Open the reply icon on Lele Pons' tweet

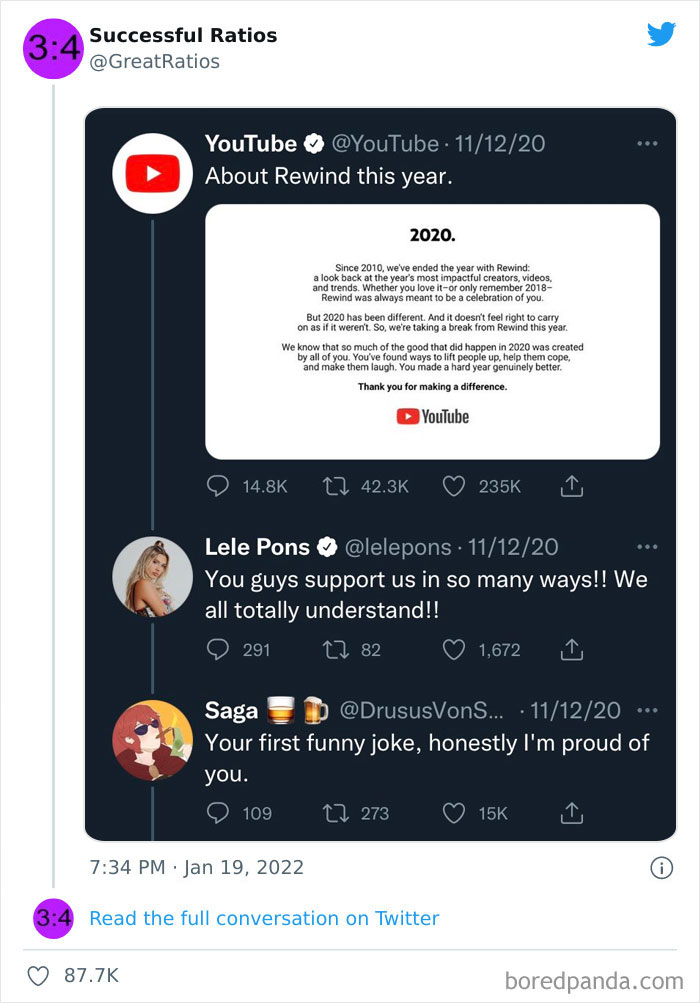pos(218,650)
